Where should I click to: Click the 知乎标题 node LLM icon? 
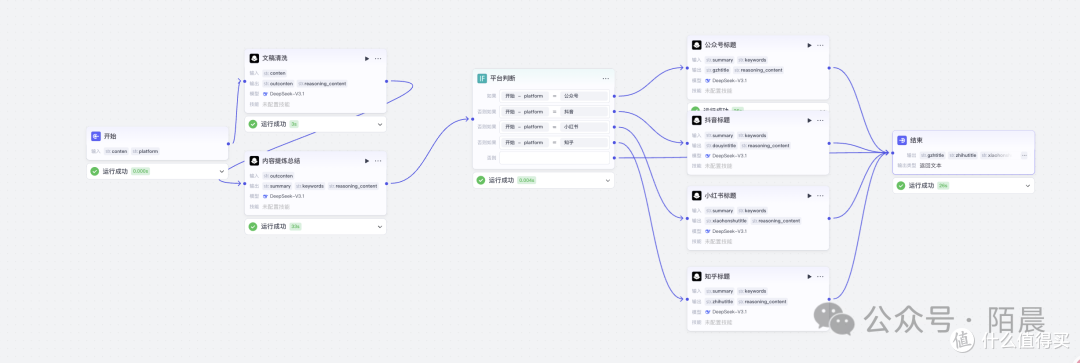point(696,276)
